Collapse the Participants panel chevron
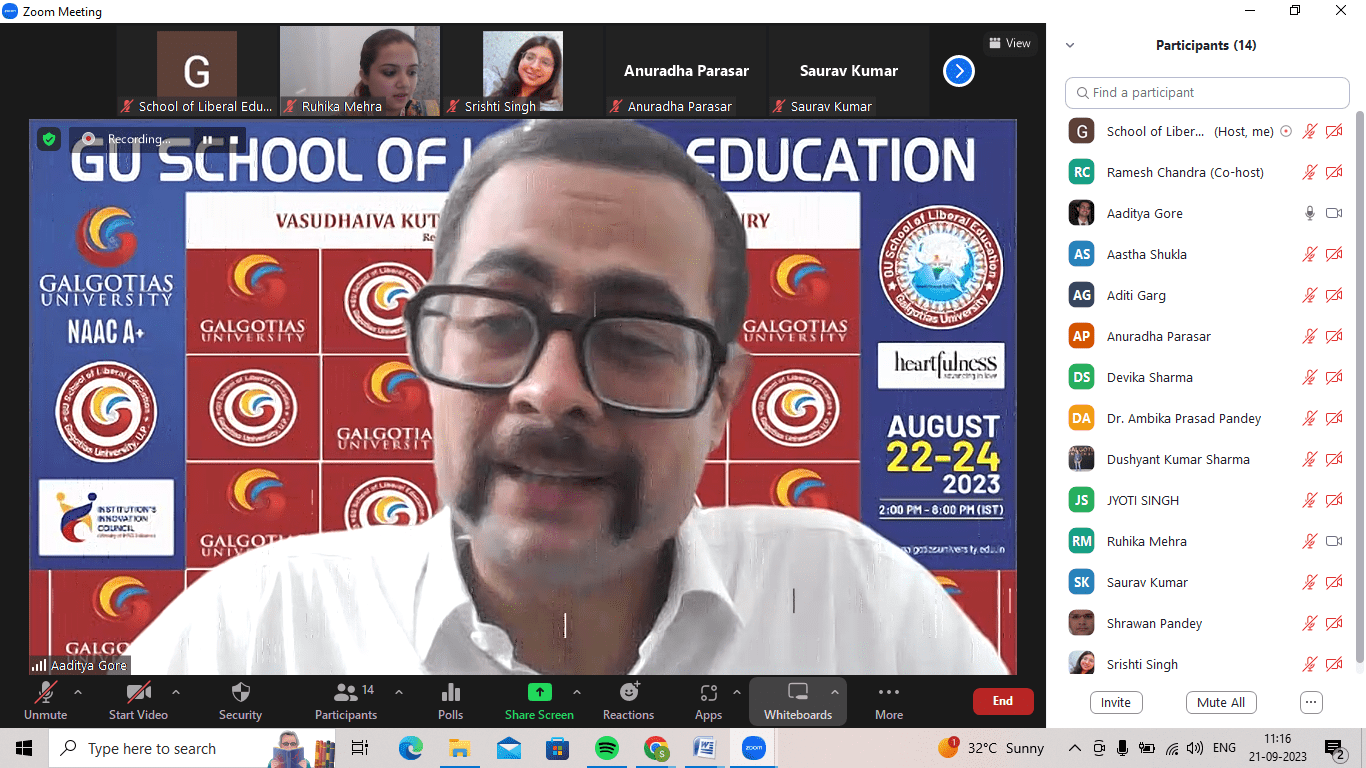 (x=1070, y=45)
